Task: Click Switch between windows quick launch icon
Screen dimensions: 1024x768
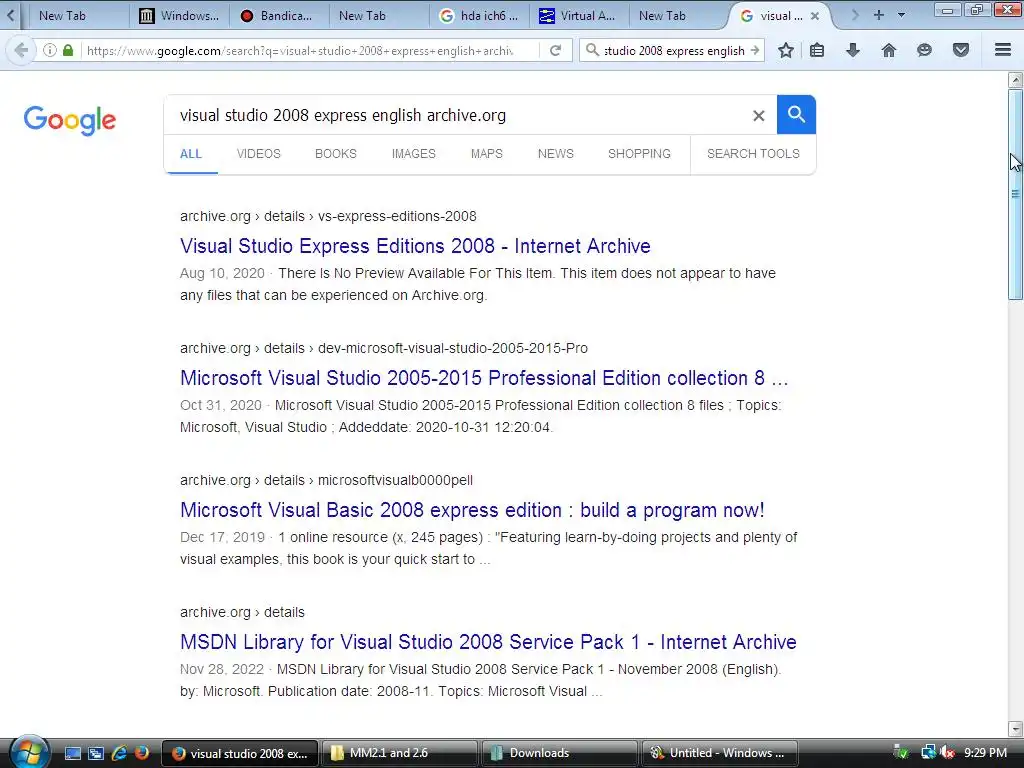Action: click(x=95, y=753)
